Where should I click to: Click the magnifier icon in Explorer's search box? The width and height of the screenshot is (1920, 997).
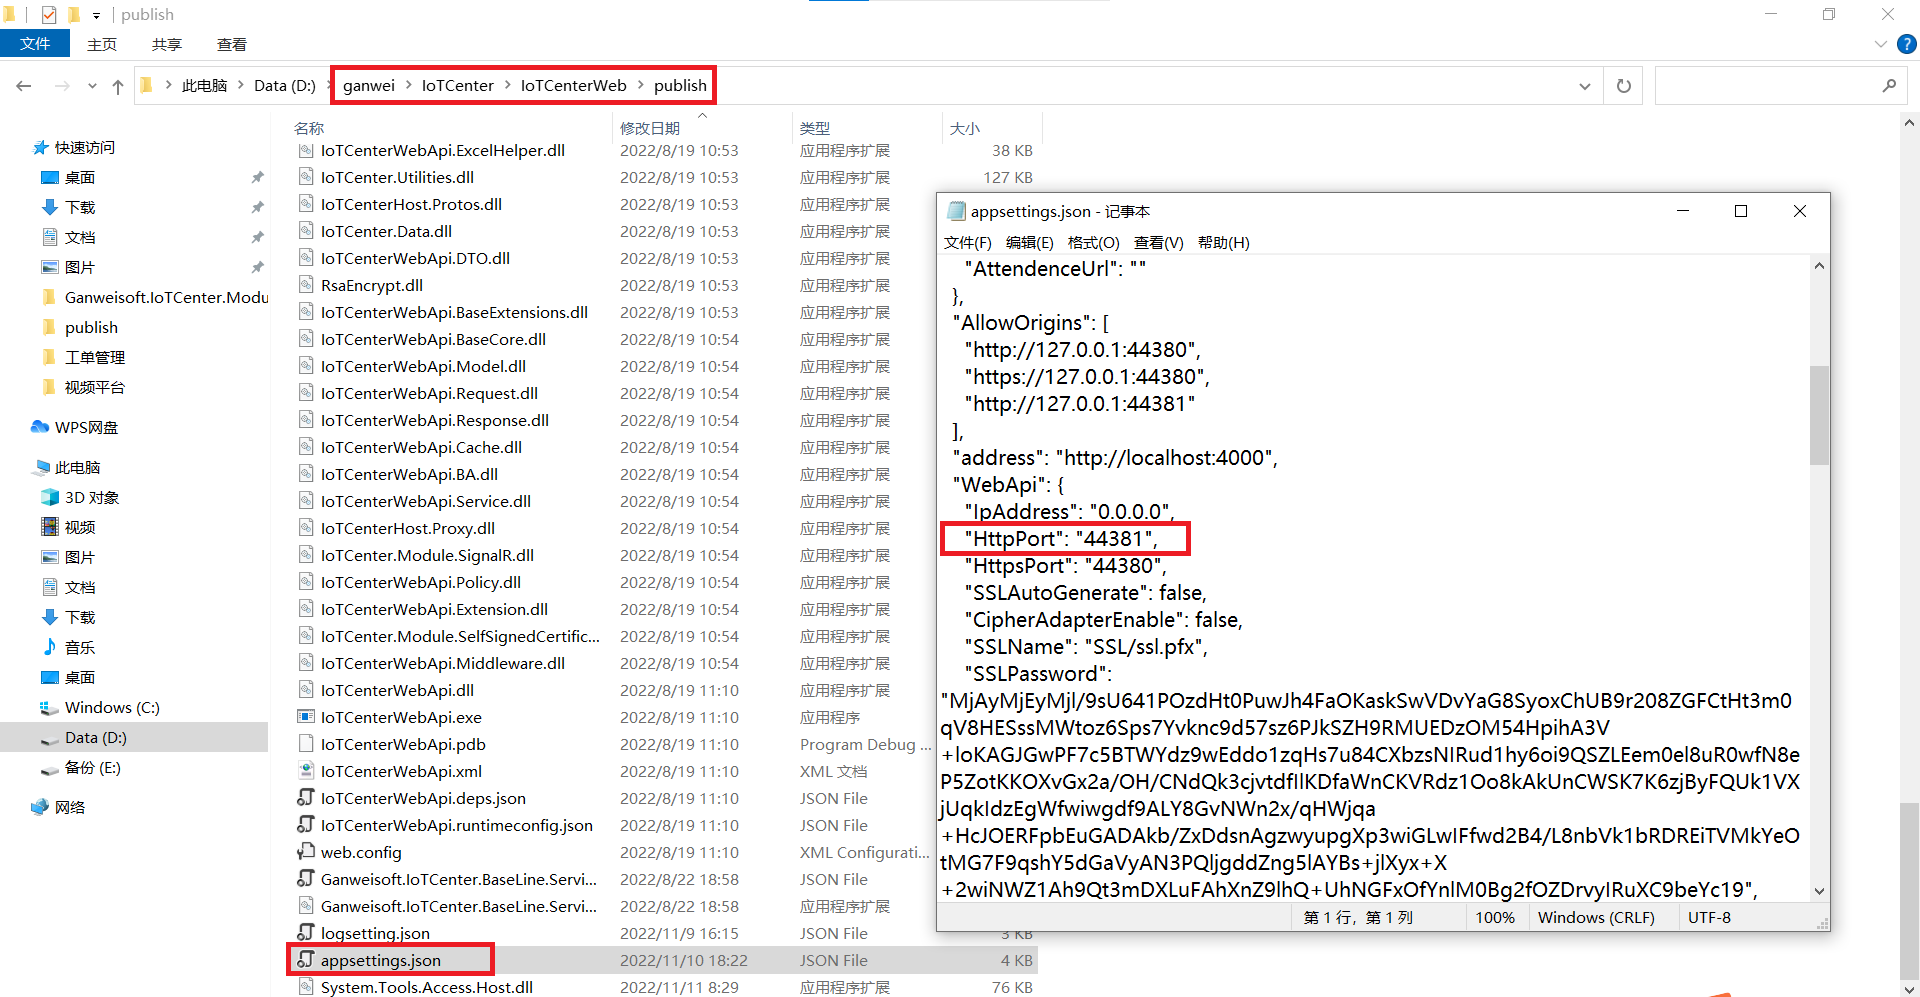pyautogui.click(x=1889, y=86)
